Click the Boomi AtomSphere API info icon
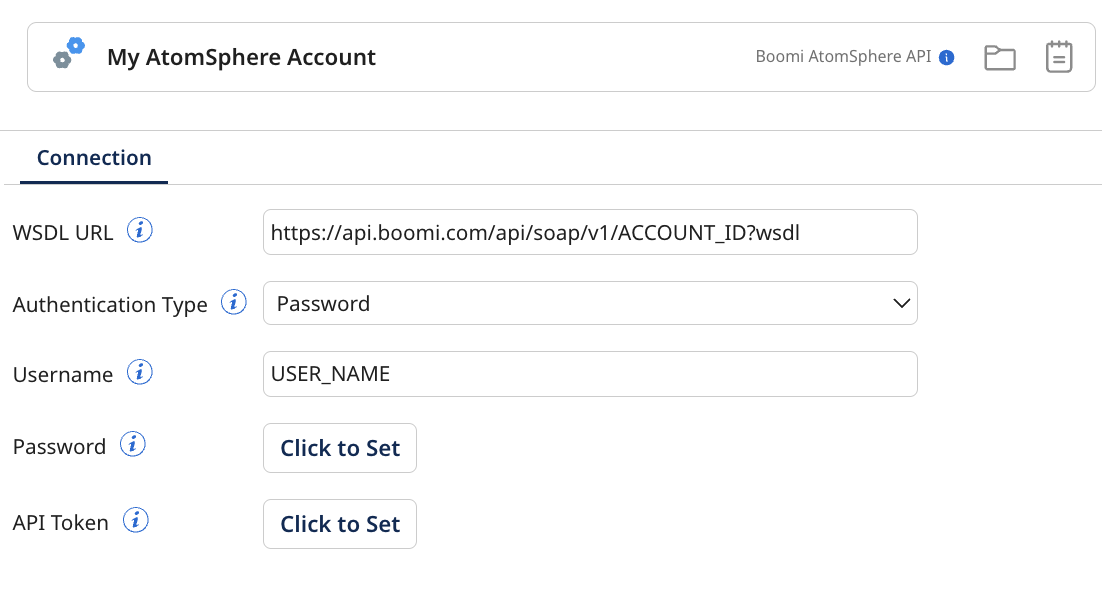The width and height of the screenshot is (1102, 598). pyautogui.click(x=946, y=57)
